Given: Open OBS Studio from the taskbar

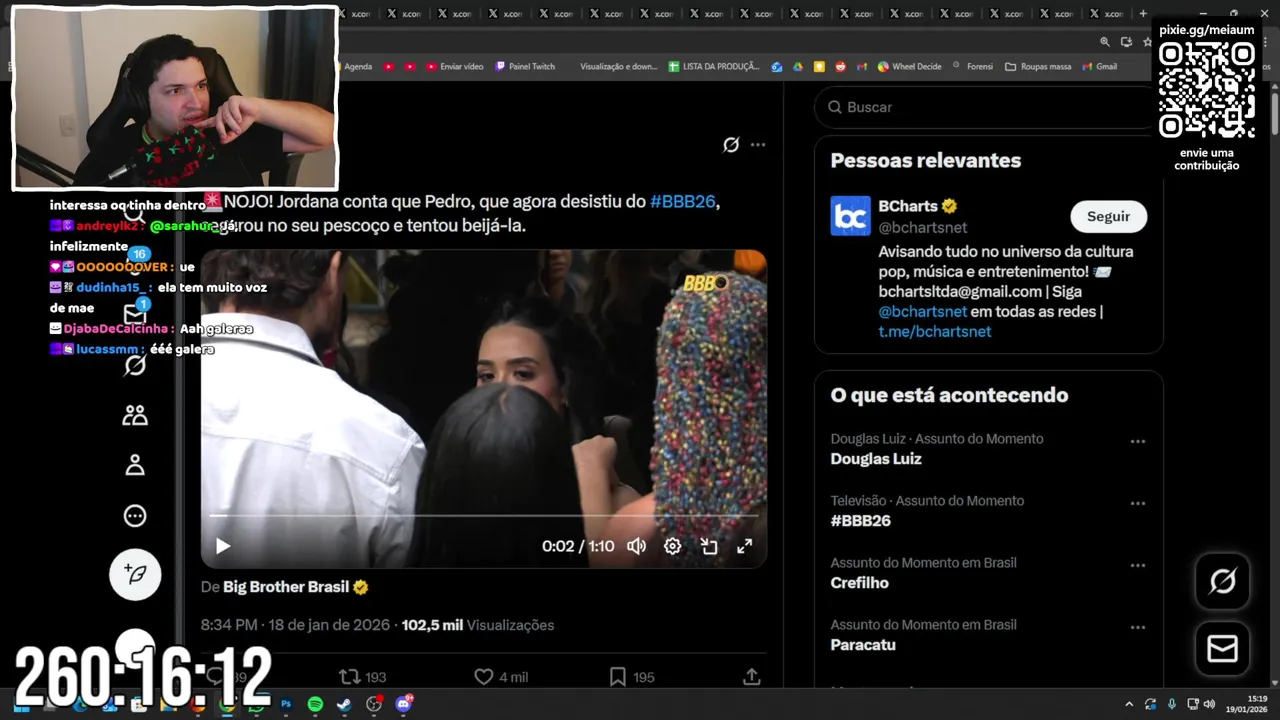Looking at the screenshot, I should pos(374,704).
